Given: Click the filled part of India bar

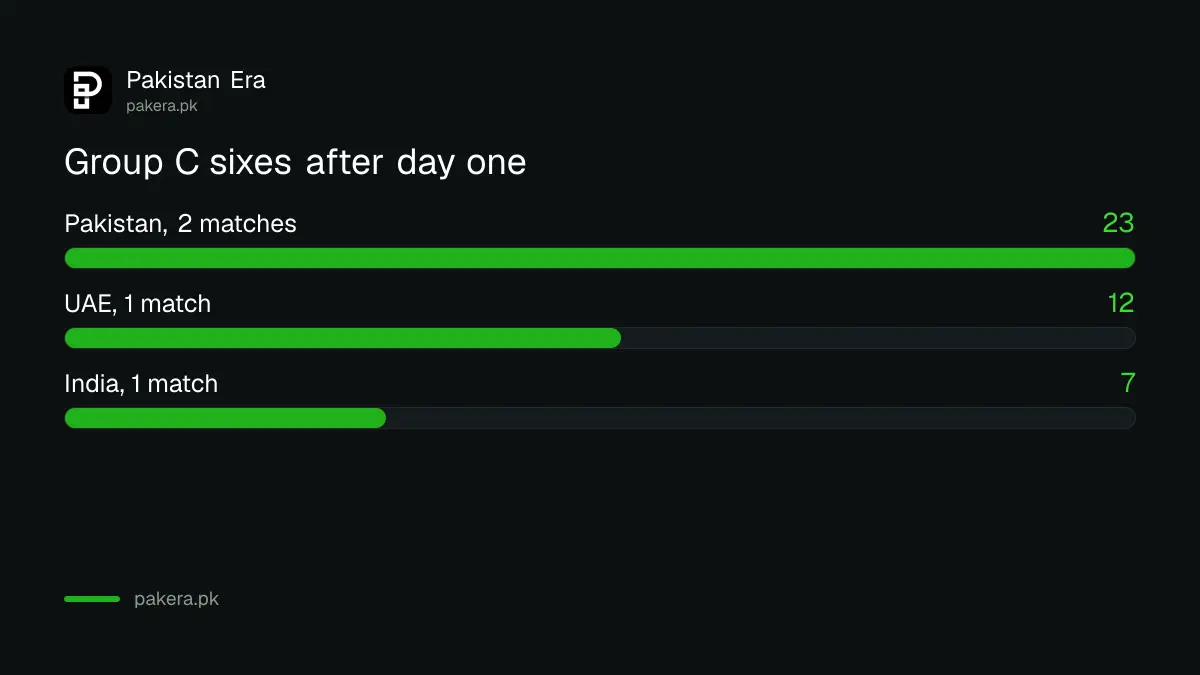Looking at the screenshot, I should 225,418.
